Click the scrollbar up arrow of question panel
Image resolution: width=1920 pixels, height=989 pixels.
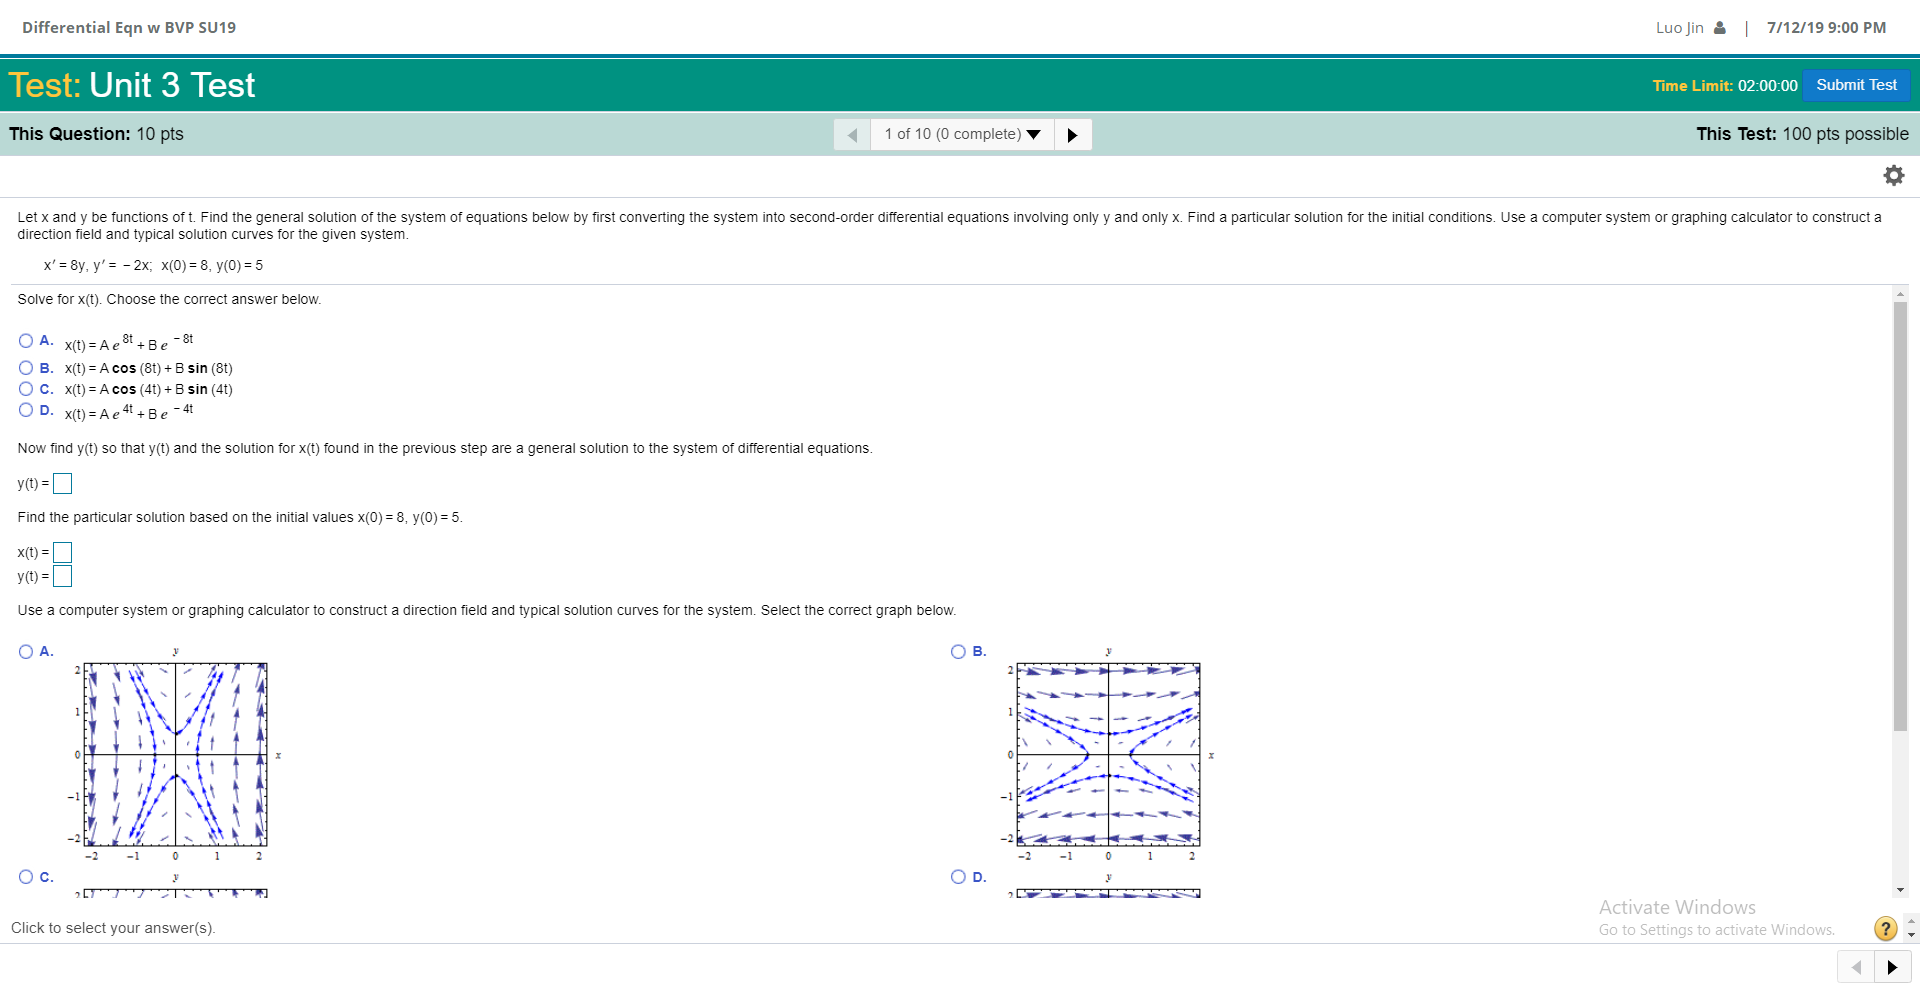1900,294
